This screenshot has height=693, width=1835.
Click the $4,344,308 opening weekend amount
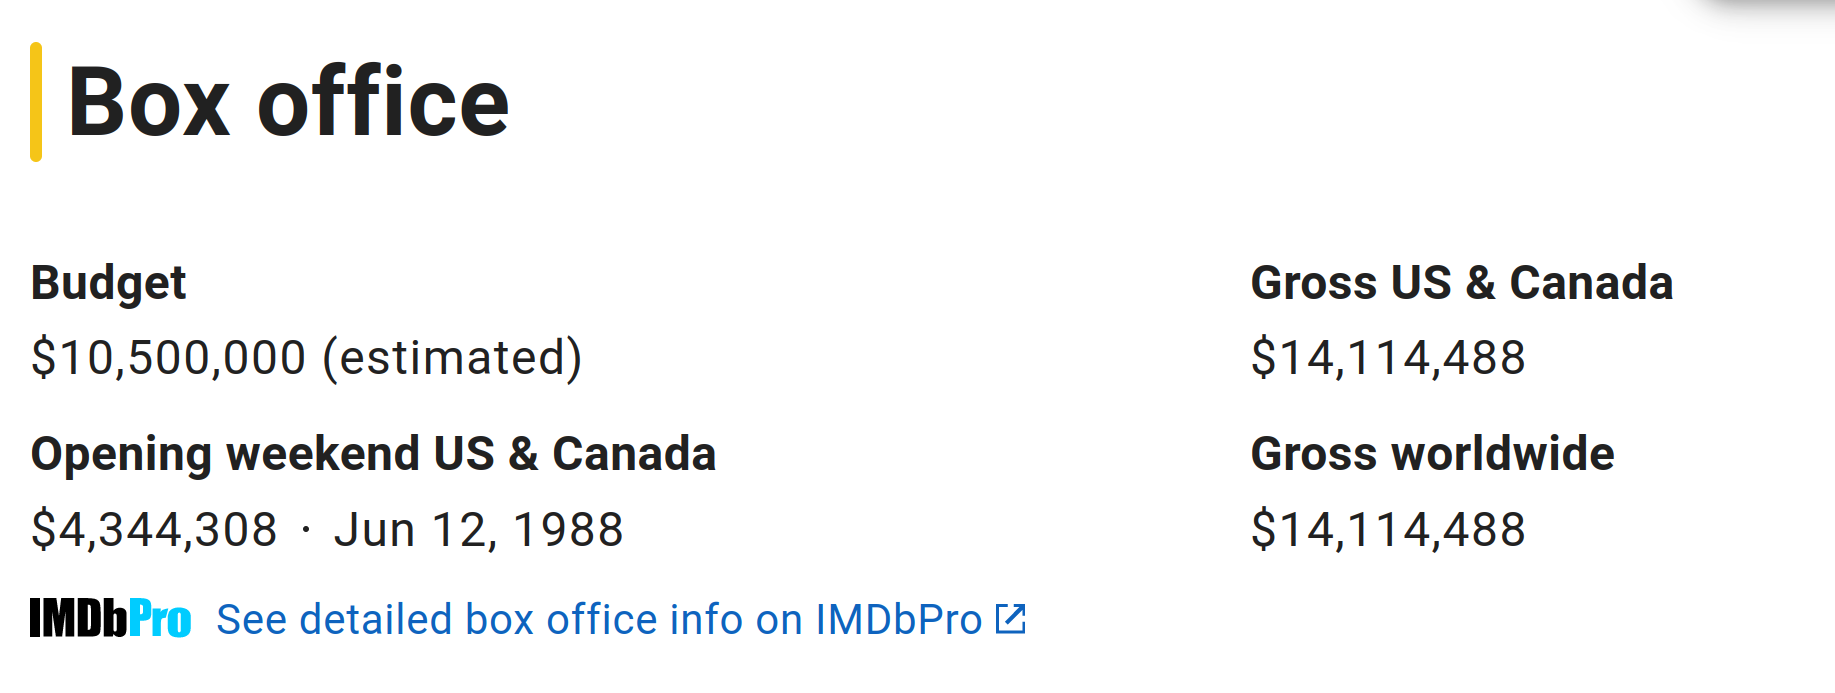(154, 530)
